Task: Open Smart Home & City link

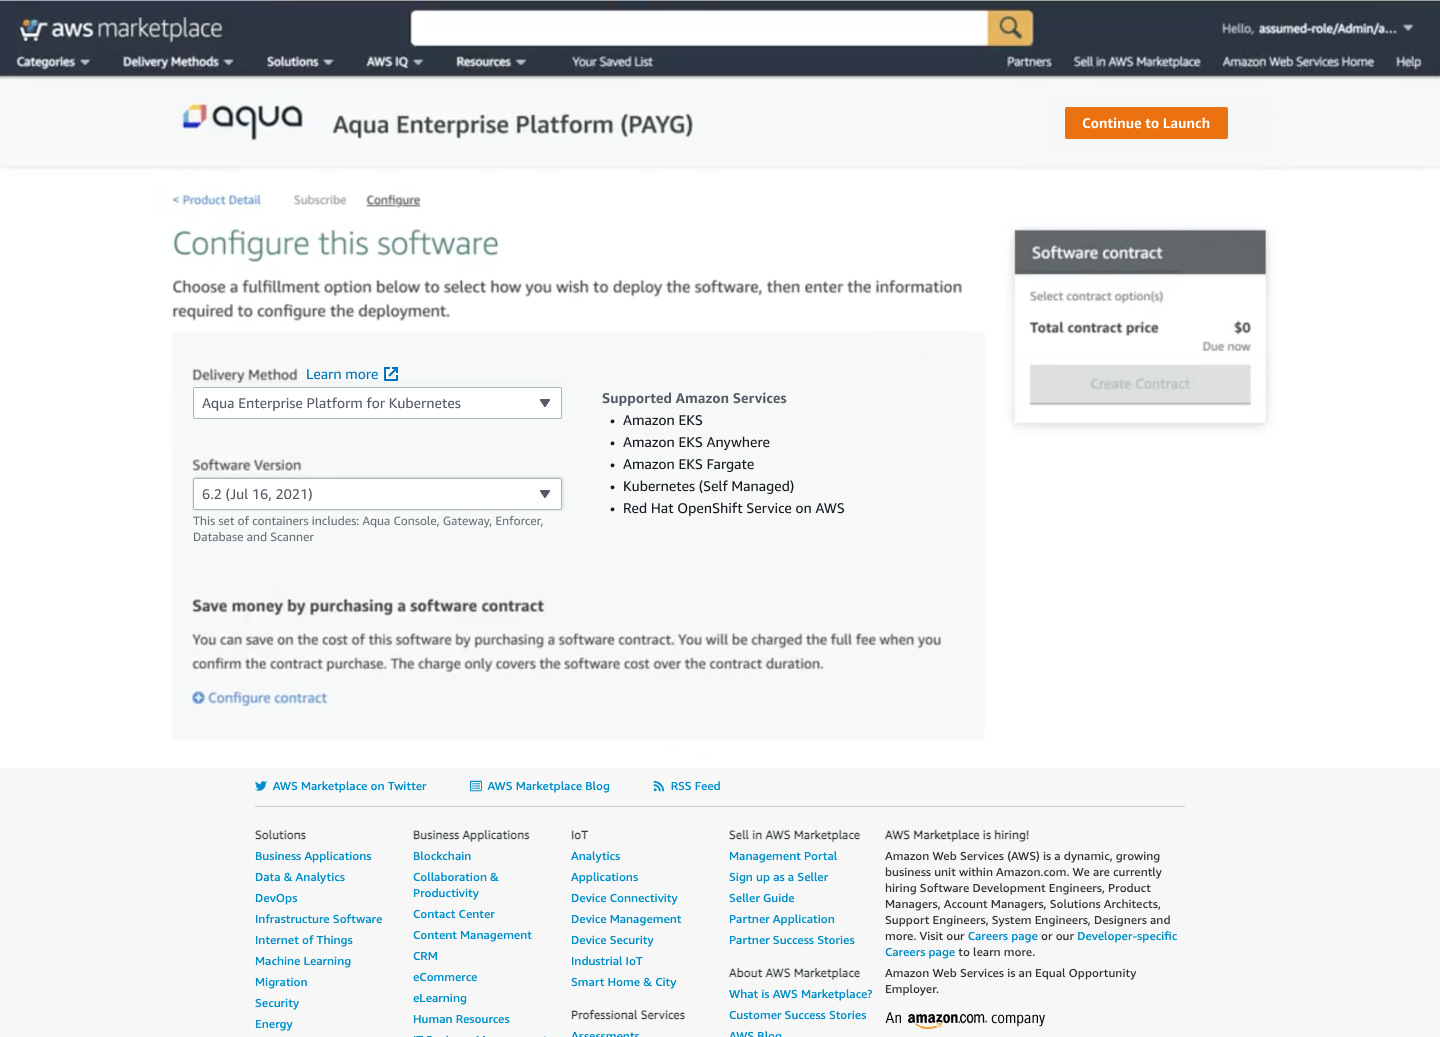Action: pos(623,982)
